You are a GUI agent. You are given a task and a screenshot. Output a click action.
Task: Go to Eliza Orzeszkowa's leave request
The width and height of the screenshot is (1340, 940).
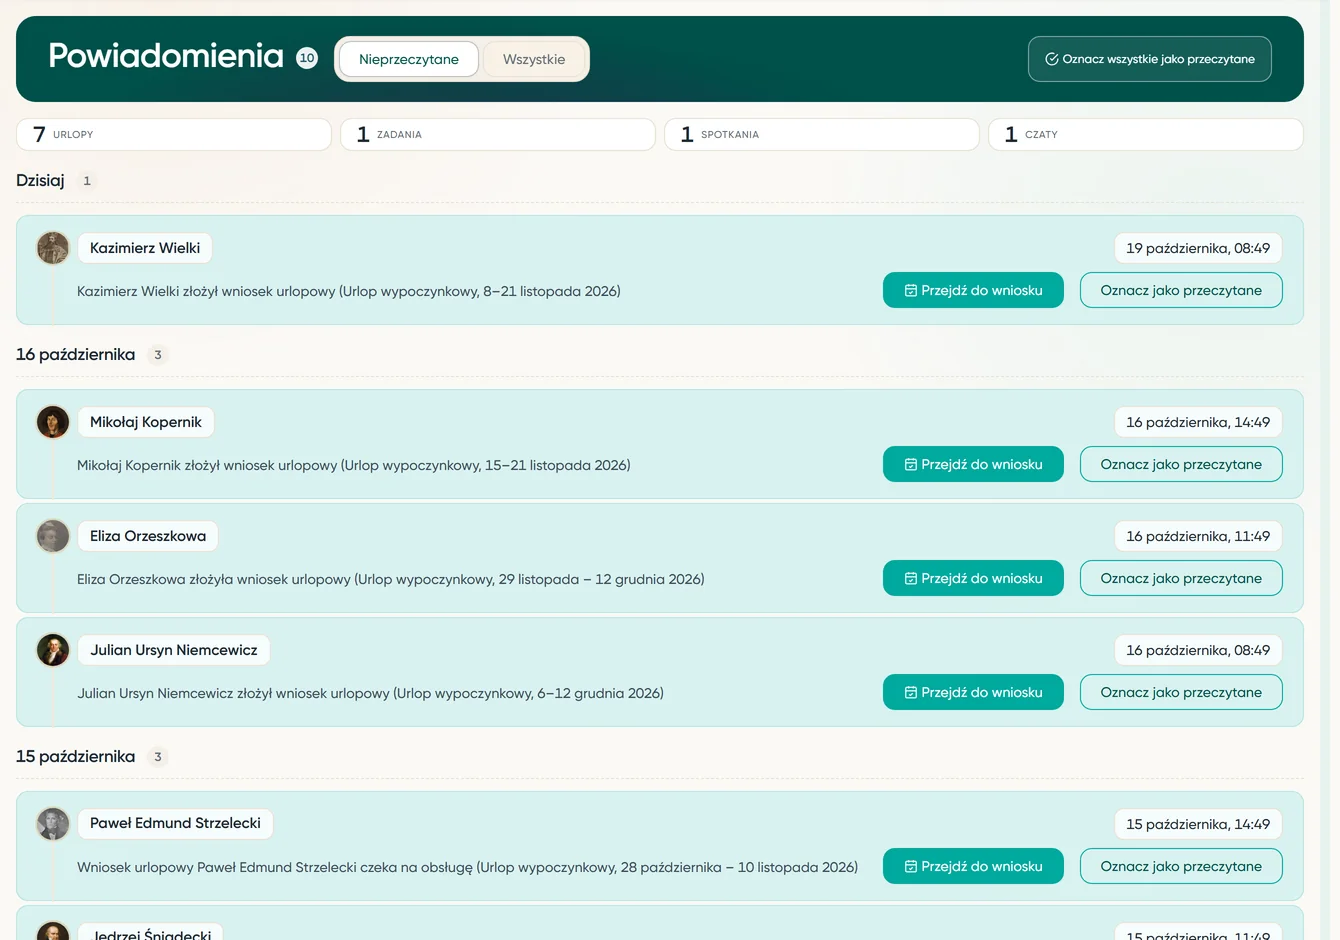(x=973, y=578)
